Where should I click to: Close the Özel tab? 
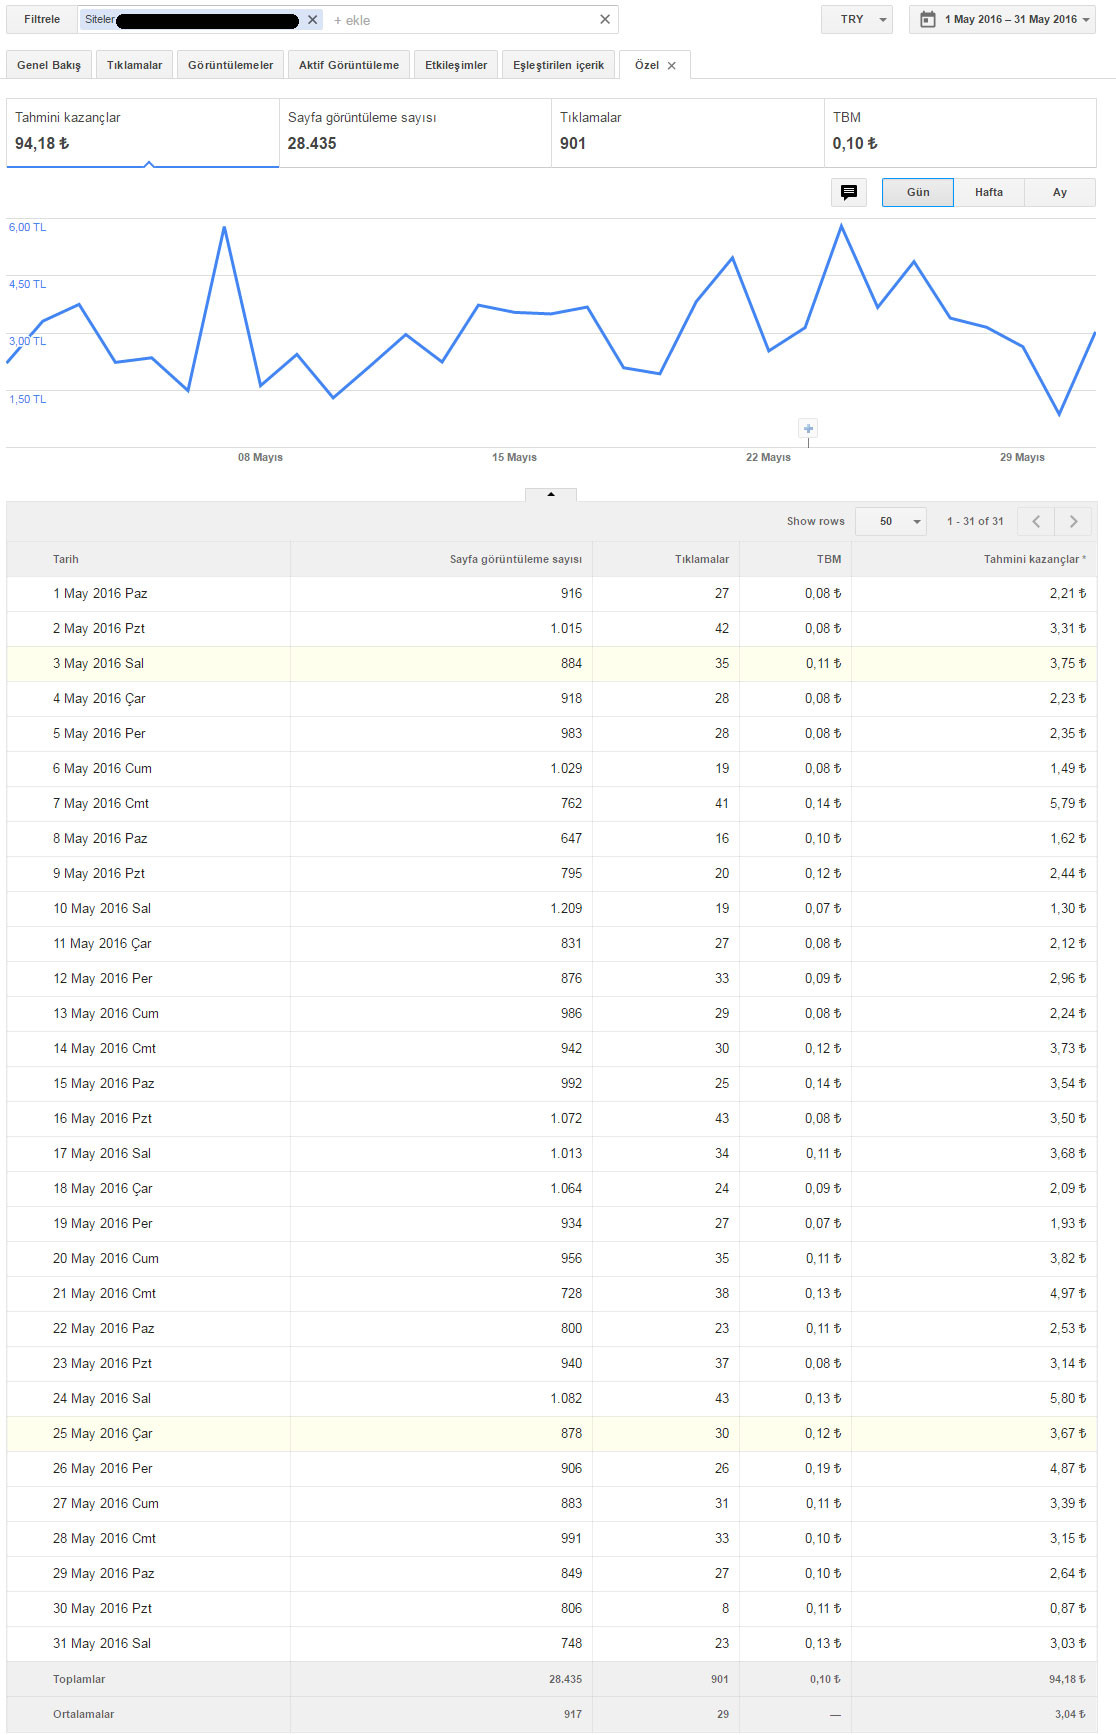(x=672, y=66)
